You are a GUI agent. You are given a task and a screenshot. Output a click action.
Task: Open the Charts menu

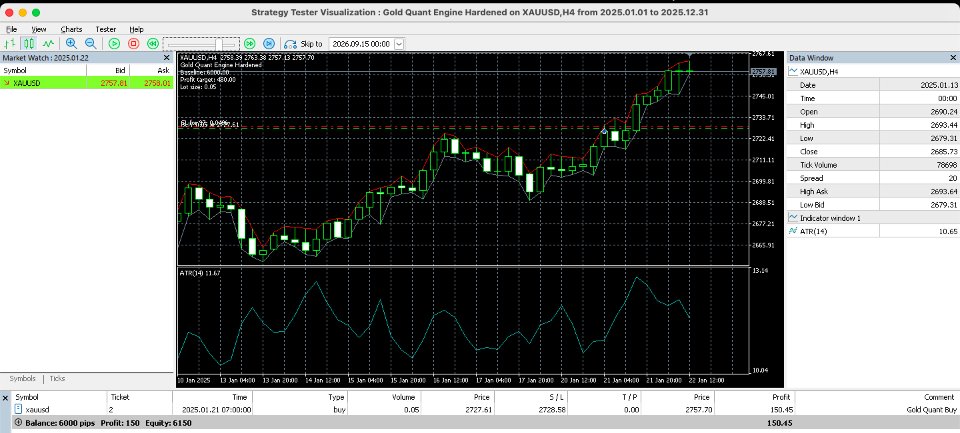point(71,29)
